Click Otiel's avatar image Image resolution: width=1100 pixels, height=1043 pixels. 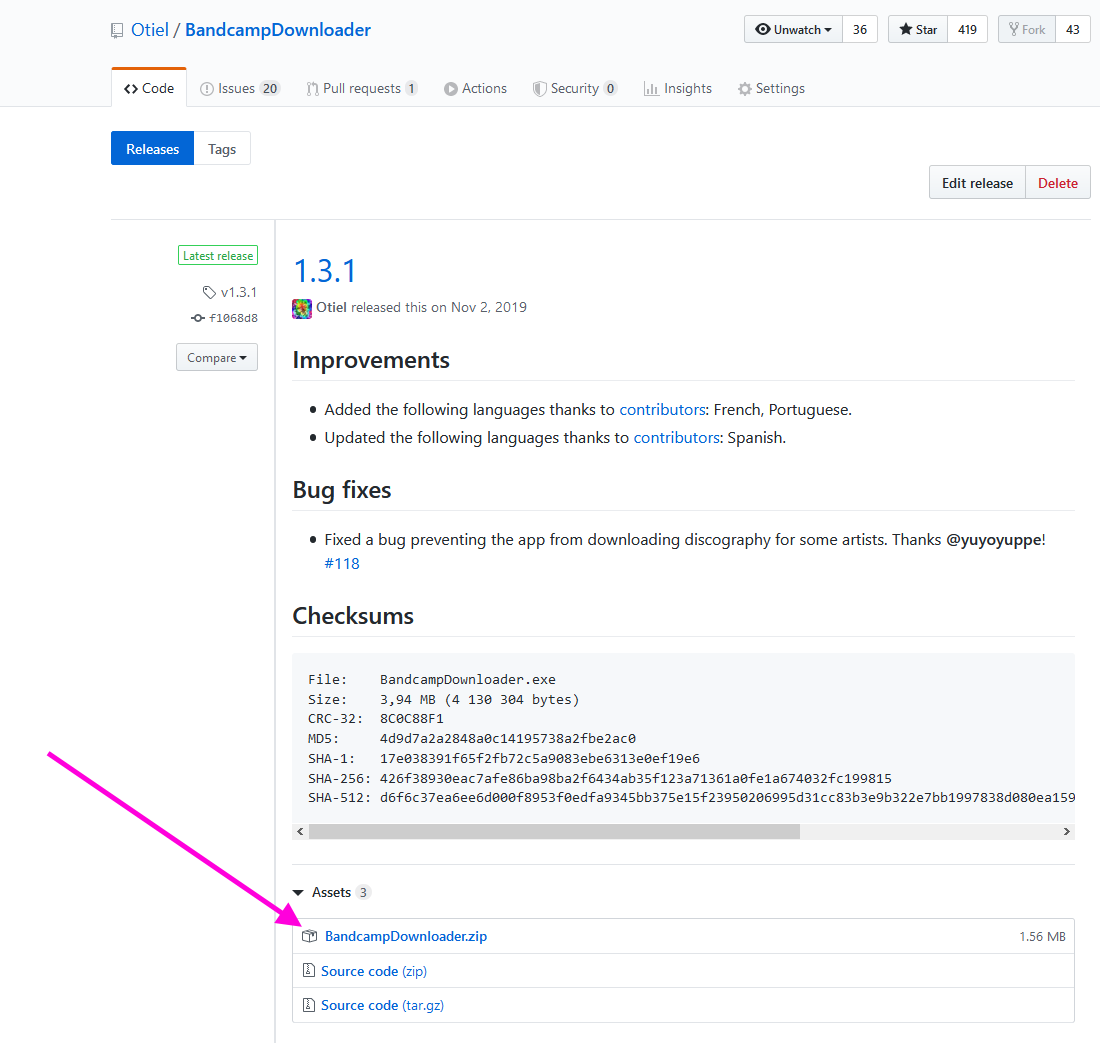point(301,308)
